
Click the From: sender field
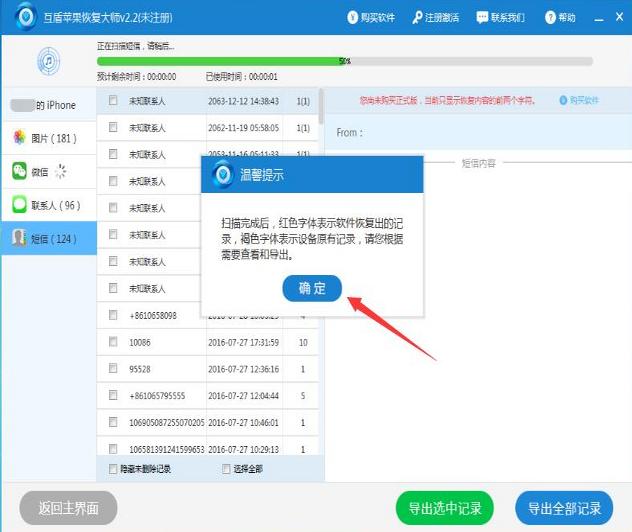coord(478,132)
